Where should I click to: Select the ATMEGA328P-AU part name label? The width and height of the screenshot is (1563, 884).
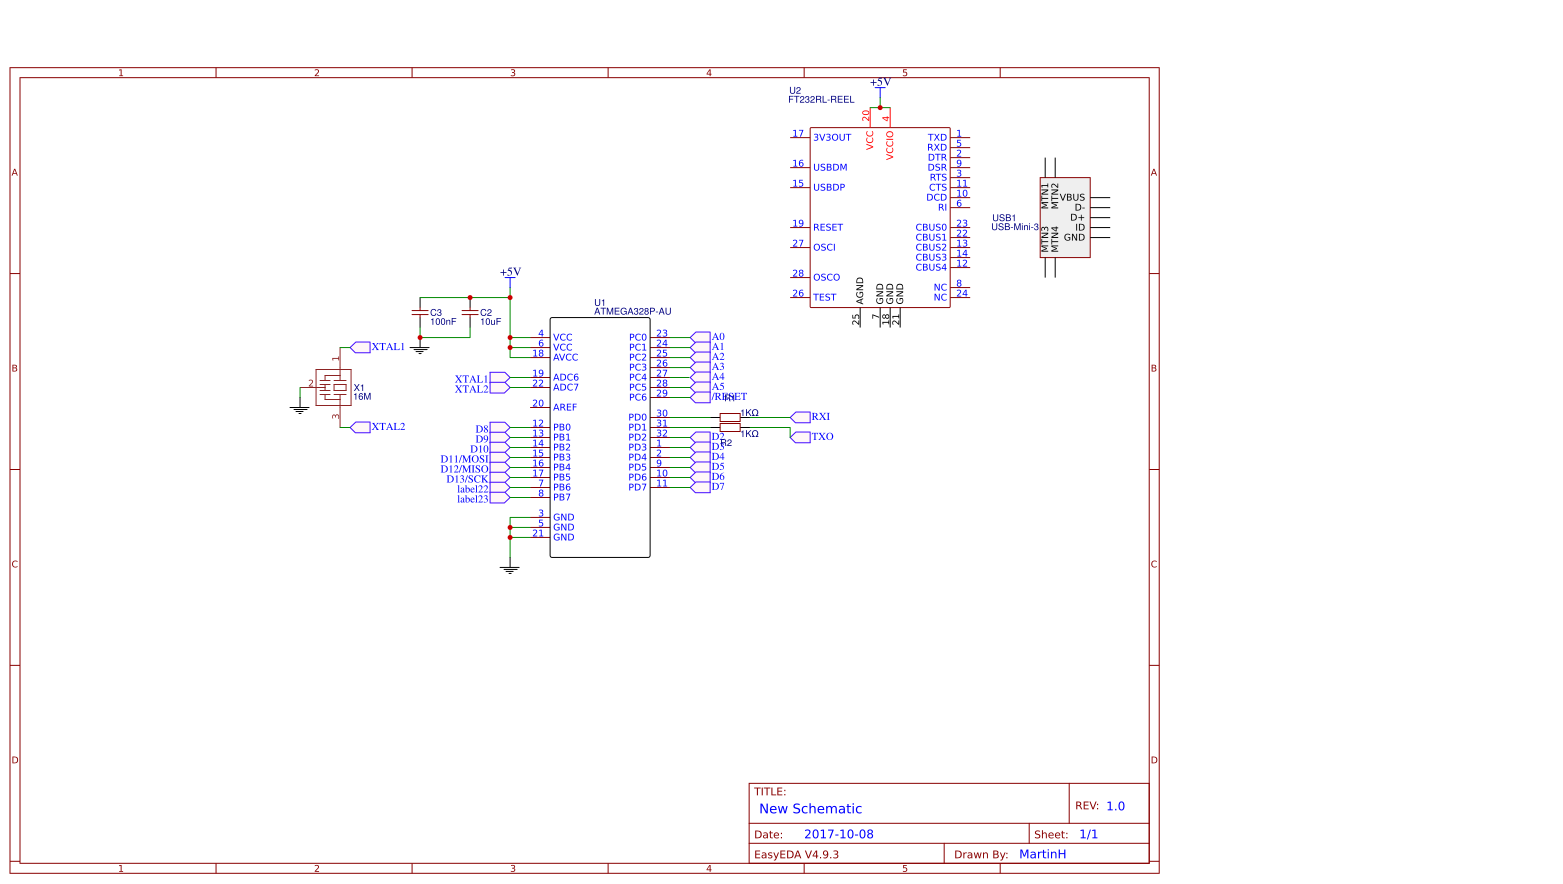(x=632, y=312)
